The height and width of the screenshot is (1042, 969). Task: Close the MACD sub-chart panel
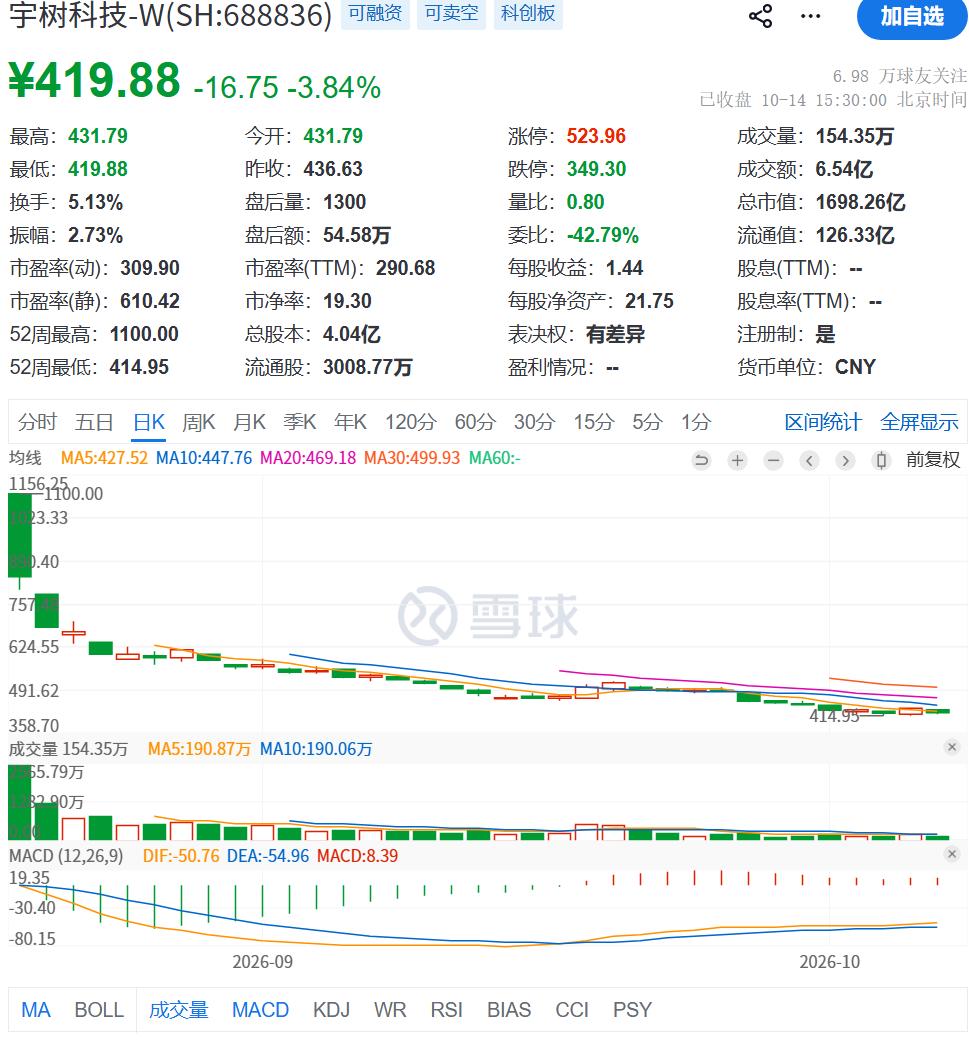(x=952, y=853)
